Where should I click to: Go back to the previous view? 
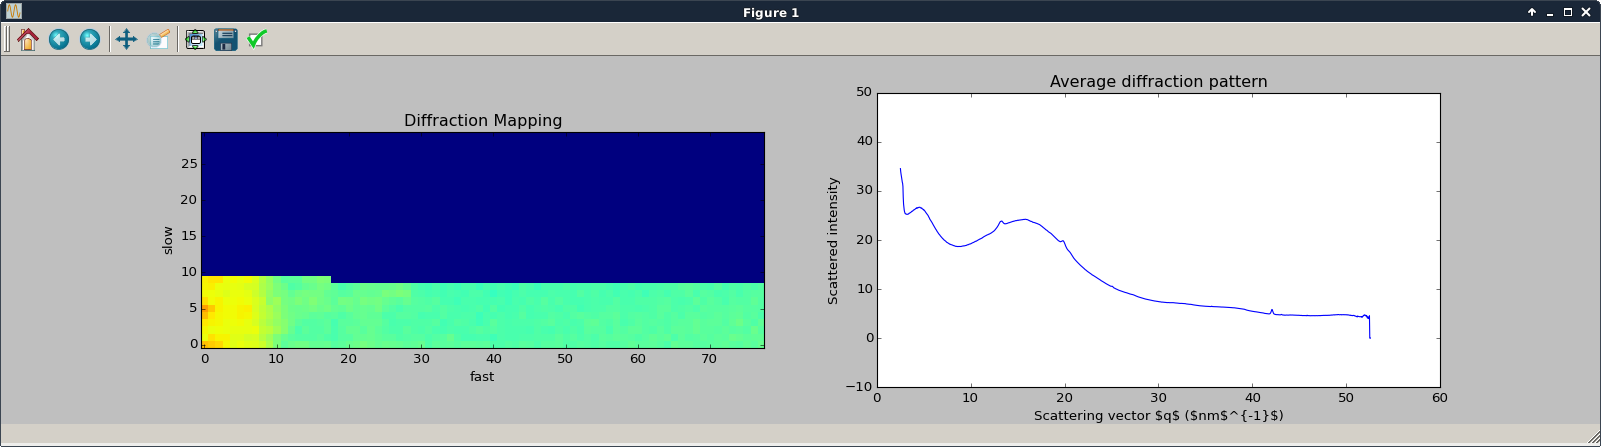tap(59, 39)
